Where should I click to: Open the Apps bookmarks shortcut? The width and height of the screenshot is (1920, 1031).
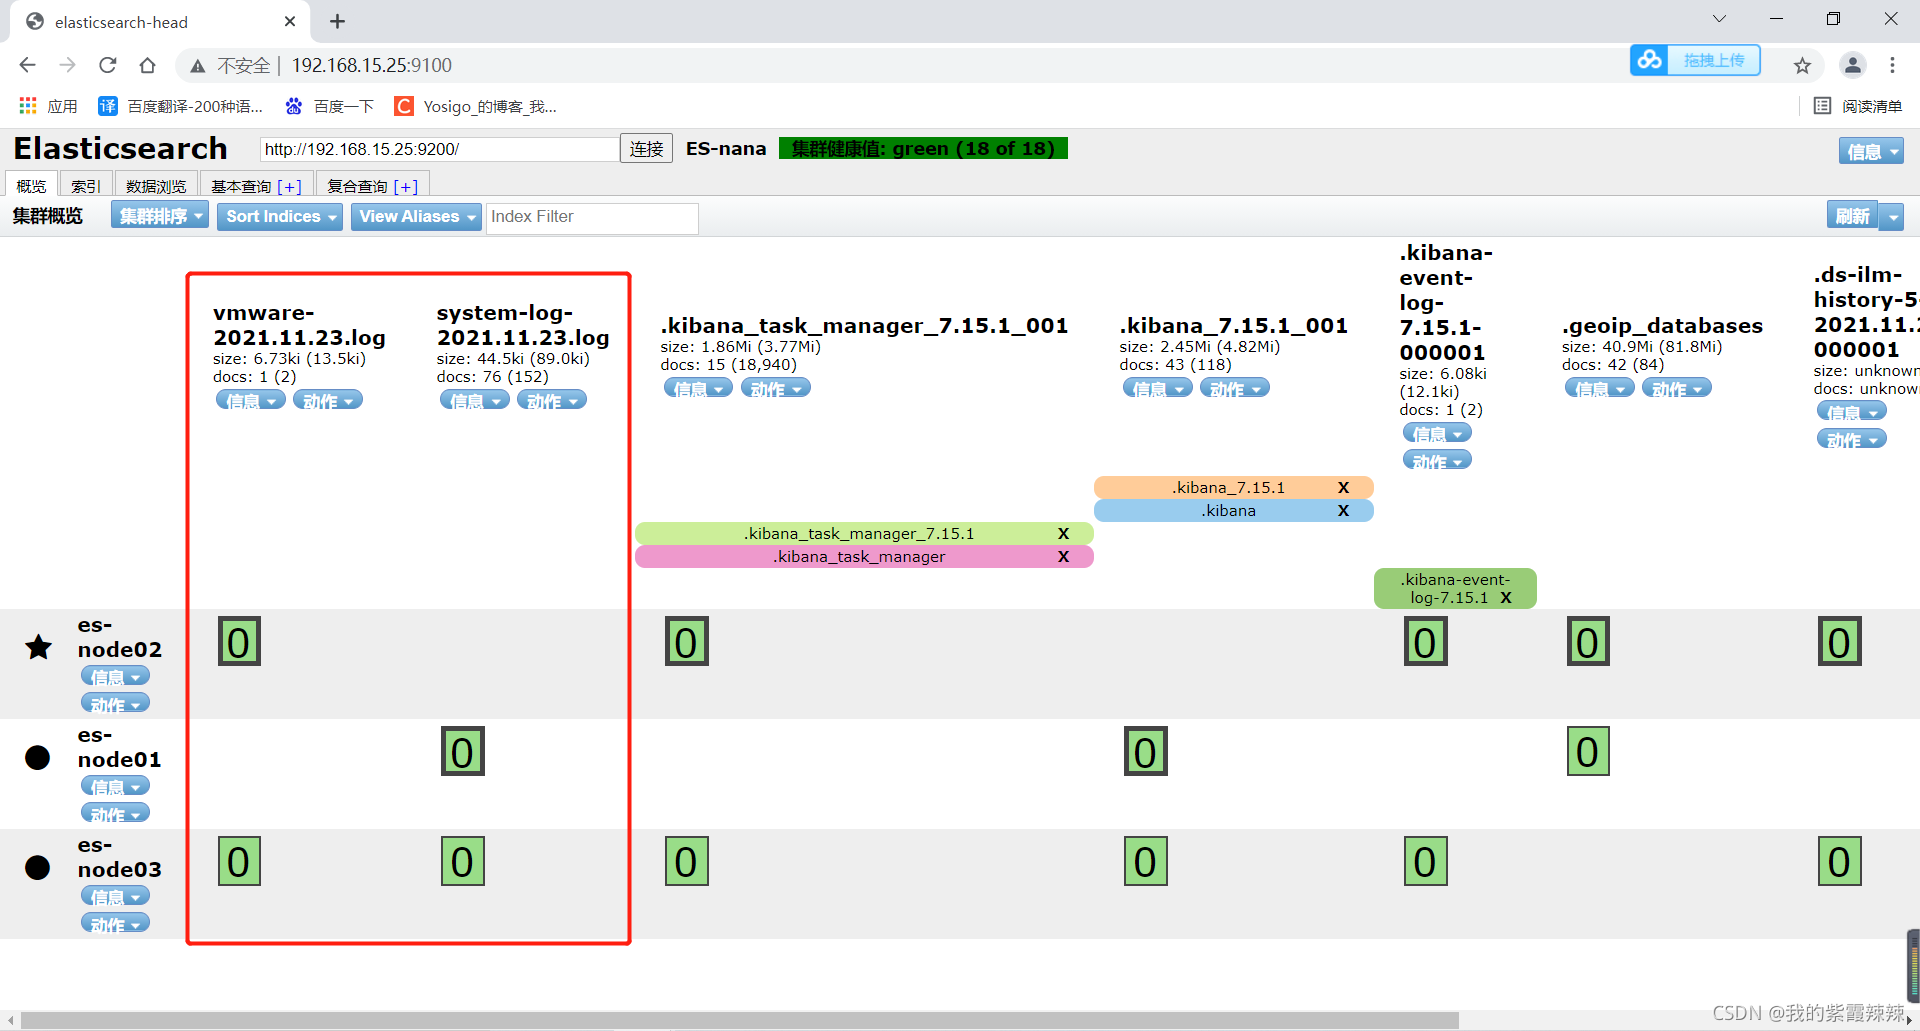pyautogui.click(x=48, y=106)
